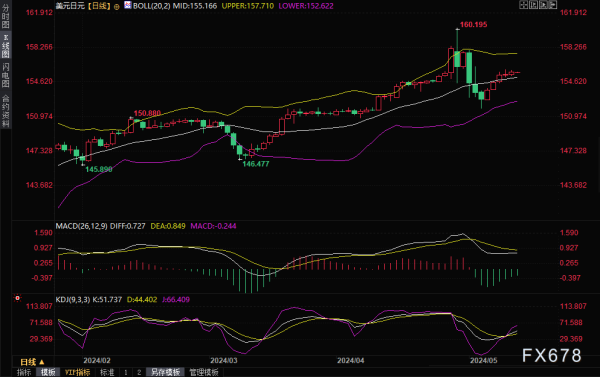Open 合约资料 in left sidebar
This screenshot has width=600, height=377.
tap(5, 111)
